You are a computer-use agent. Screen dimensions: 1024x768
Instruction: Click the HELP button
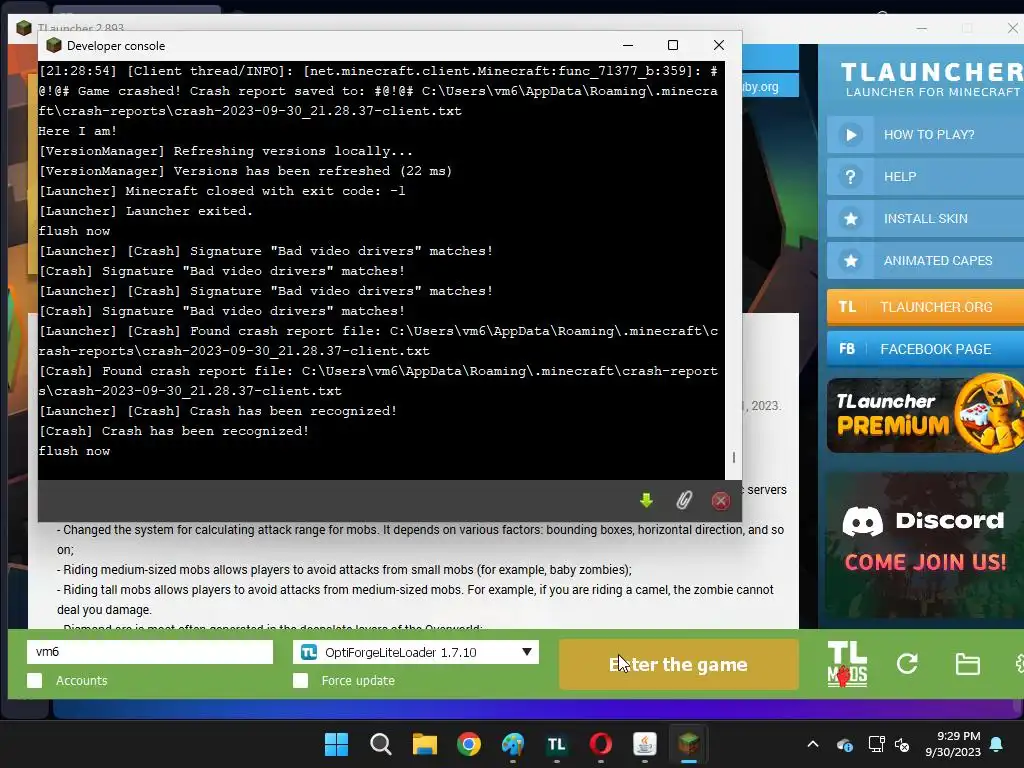click(925, 177)
